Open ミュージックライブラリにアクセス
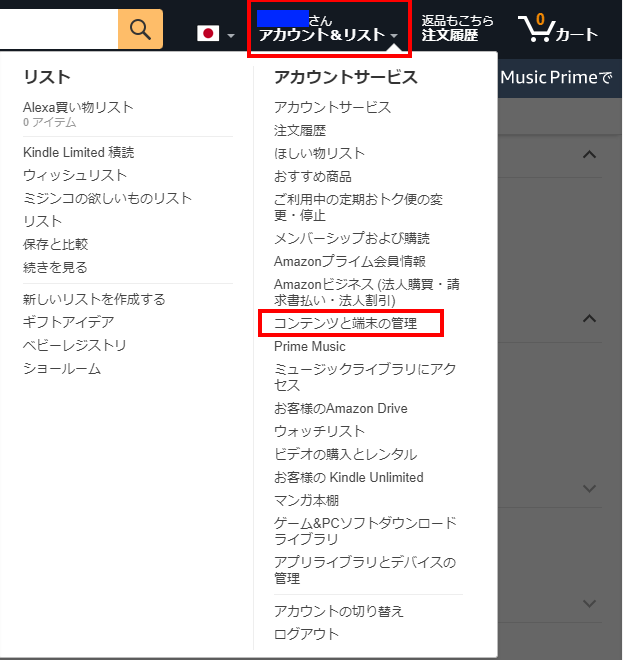 tap(365, 377)
